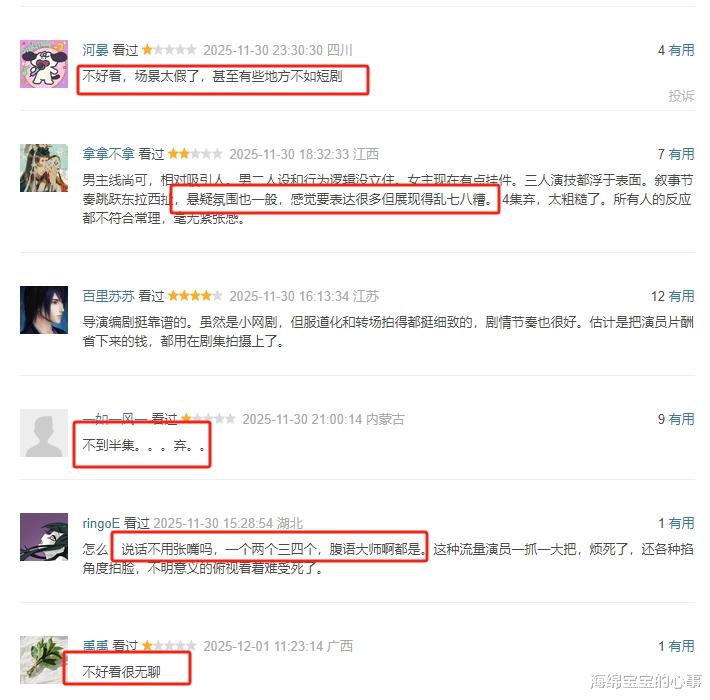Open ringoE's purple avatar image

pos(44,537)
